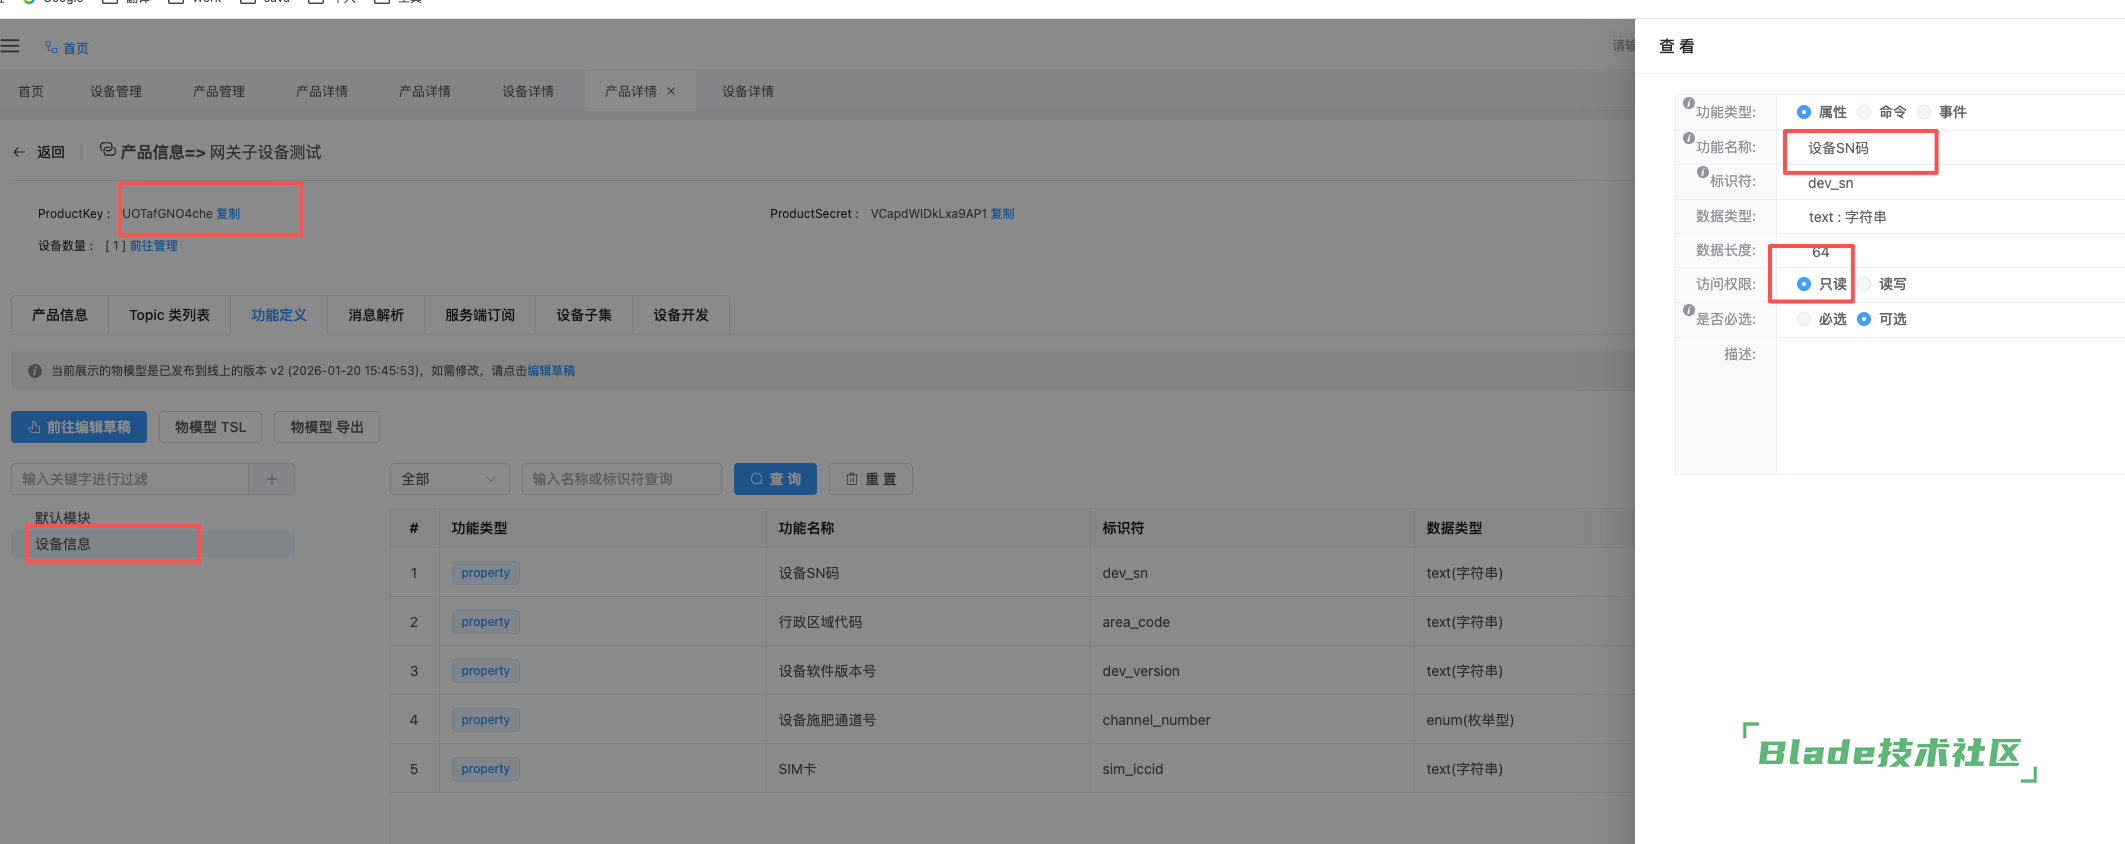The width and height of the screenshot is (2125, 844).
Task: Choose the 必选 radio option
Action: 1804,319
